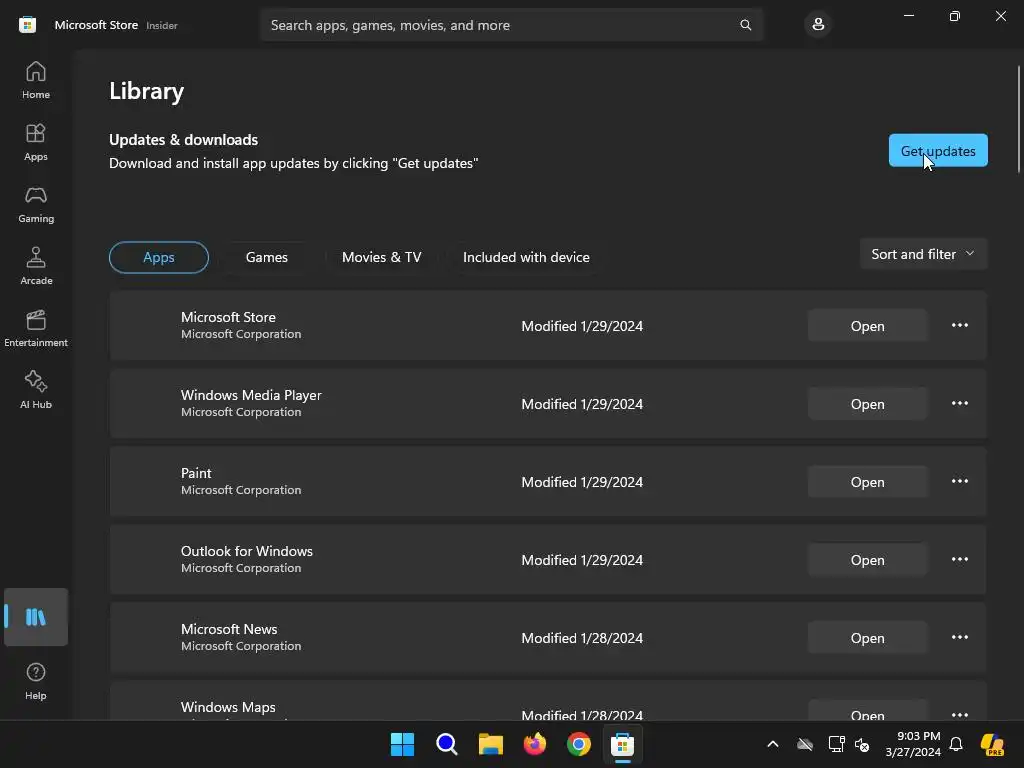Viewport: 1024px width, 768px height.
Task: Open AI Hub from the sidebar
Action: click(x=35, y=391)
